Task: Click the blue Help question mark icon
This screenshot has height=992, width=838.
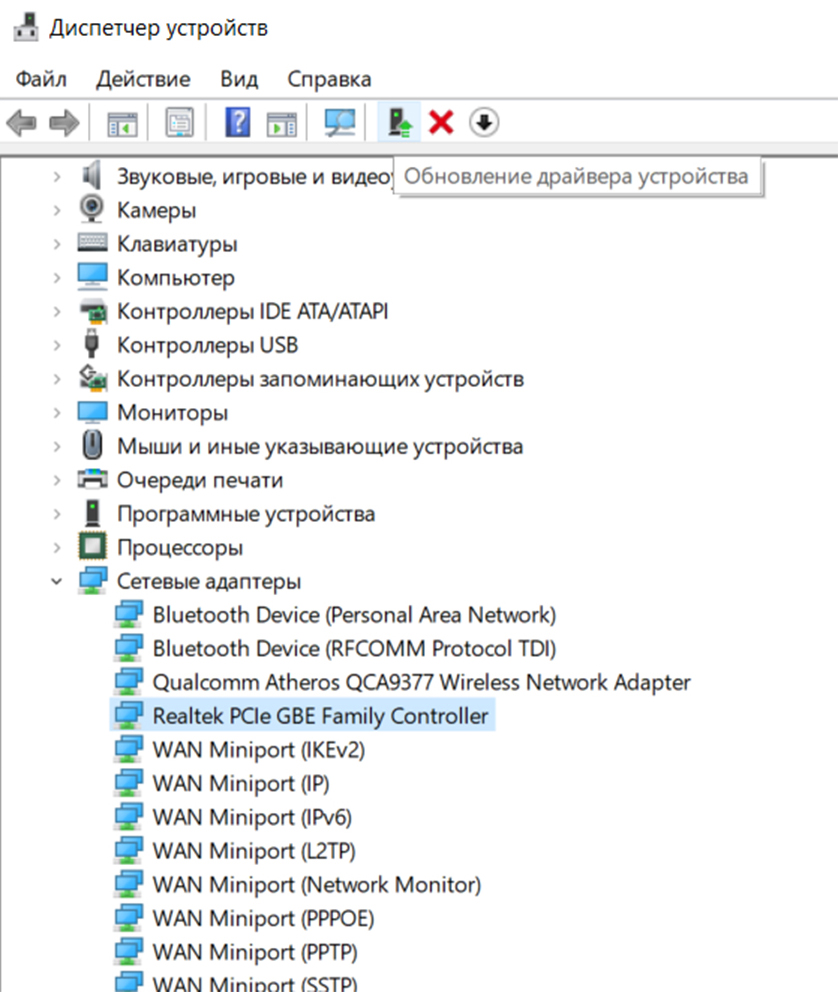Action: tap(238, 123)
